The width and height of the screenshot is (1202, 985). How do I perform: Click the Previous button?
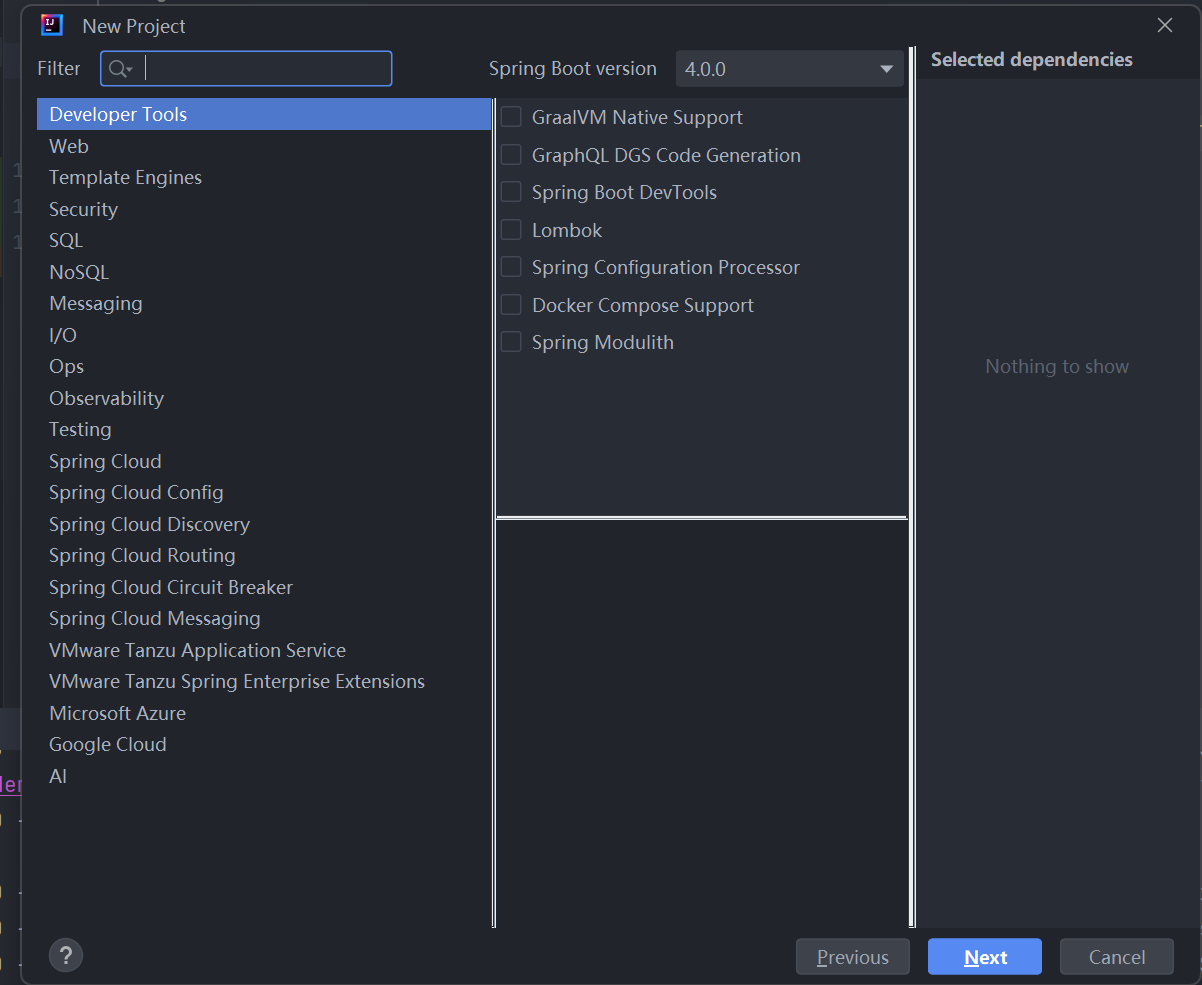[853, 957]
